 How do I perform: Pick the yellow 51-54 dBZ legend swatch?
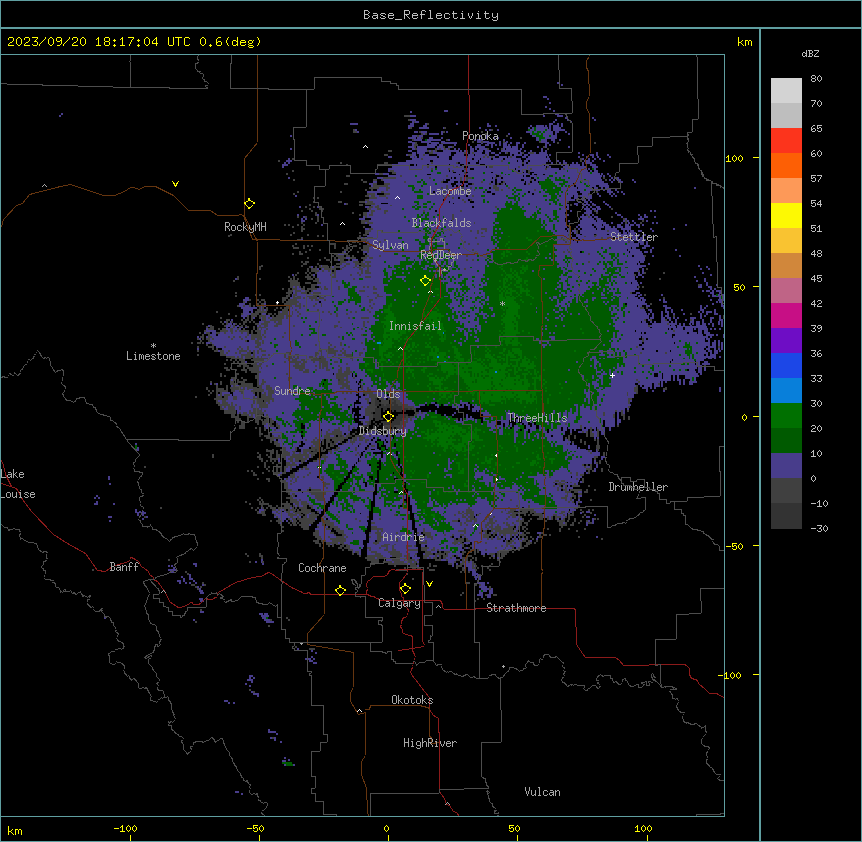[x=786, y=215]
